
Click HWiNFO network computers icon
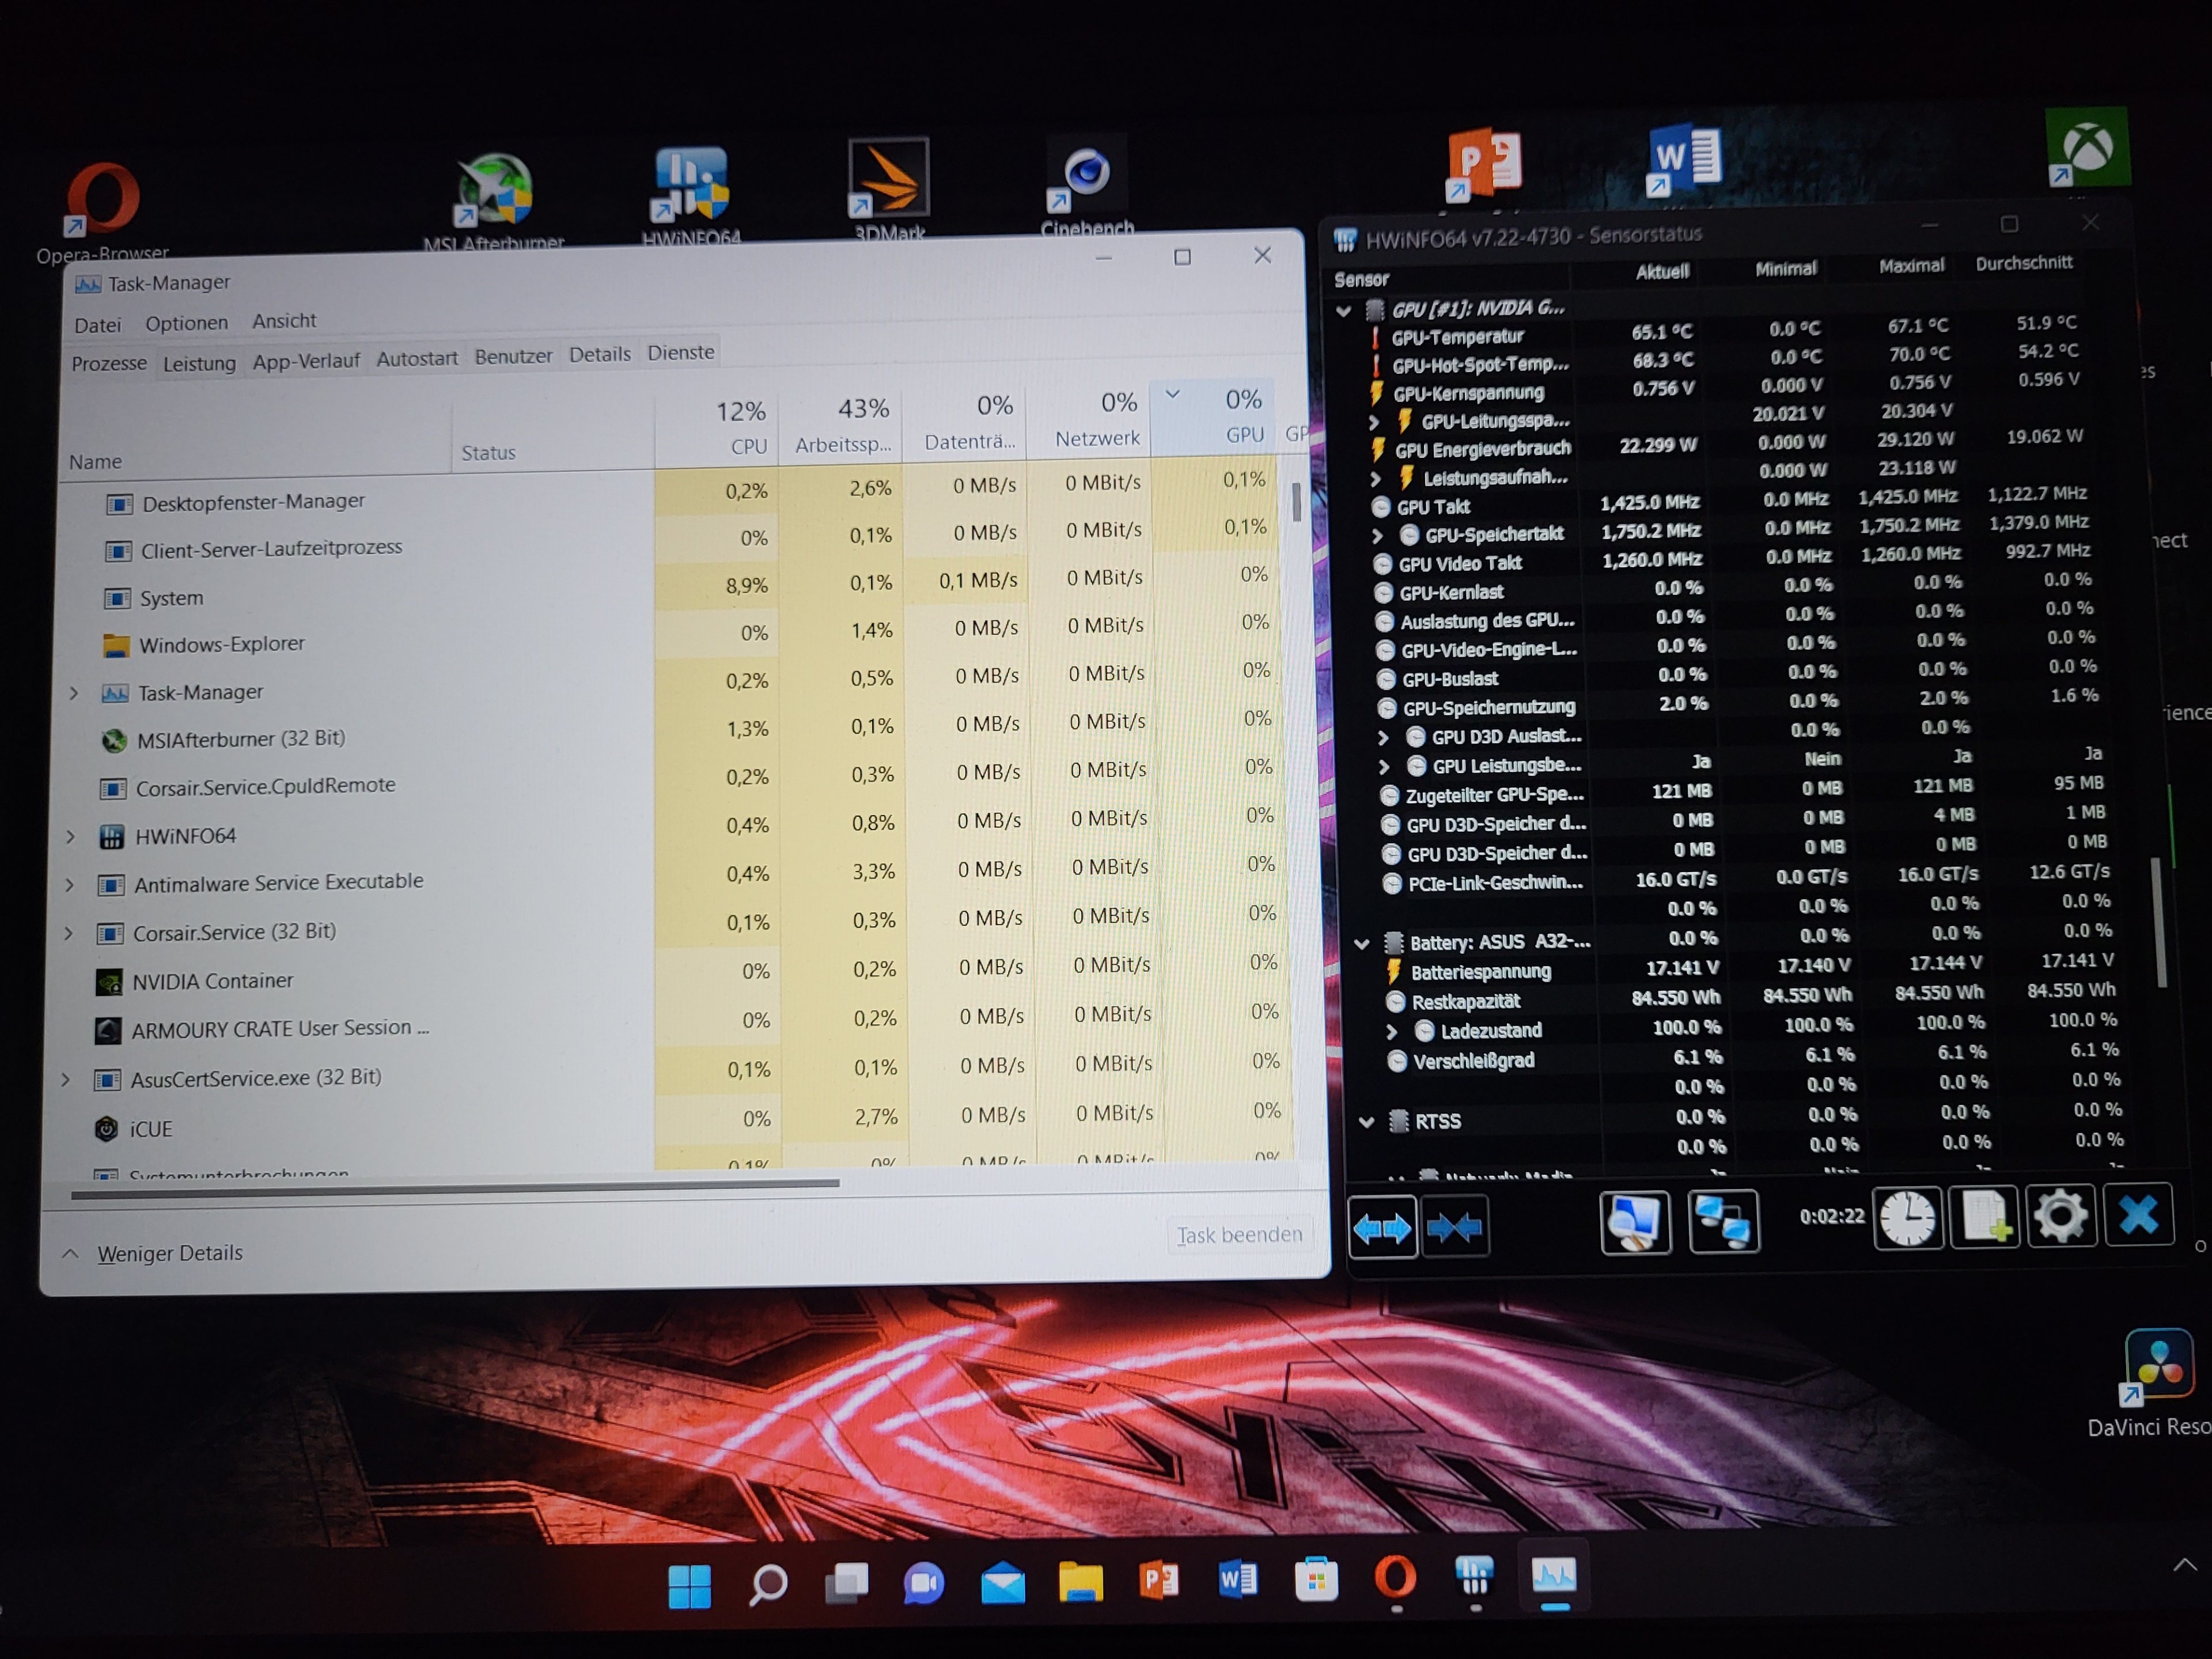[1724, 1221]
